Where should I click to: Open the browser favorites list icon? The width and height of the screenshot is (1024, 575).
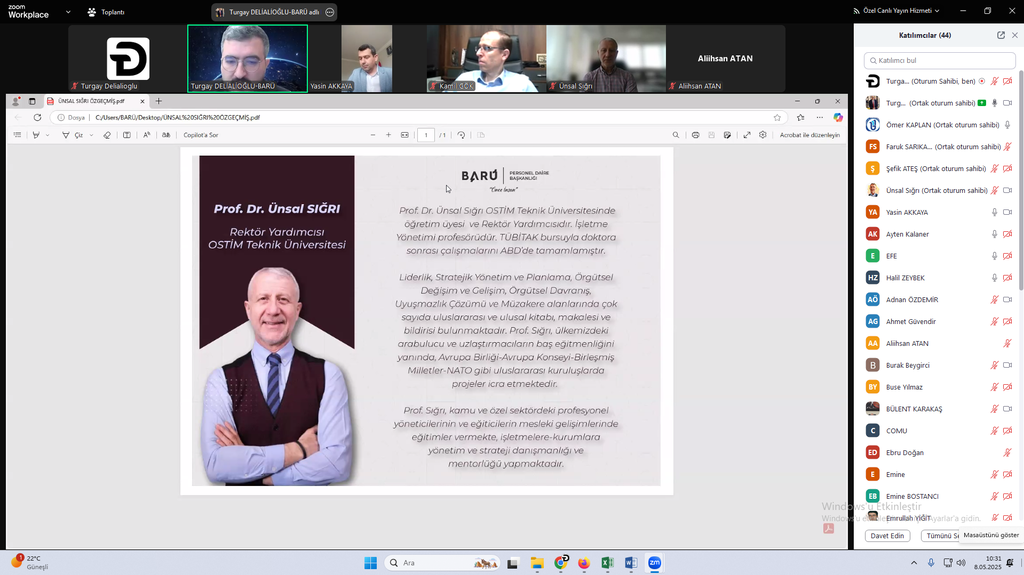801,118
